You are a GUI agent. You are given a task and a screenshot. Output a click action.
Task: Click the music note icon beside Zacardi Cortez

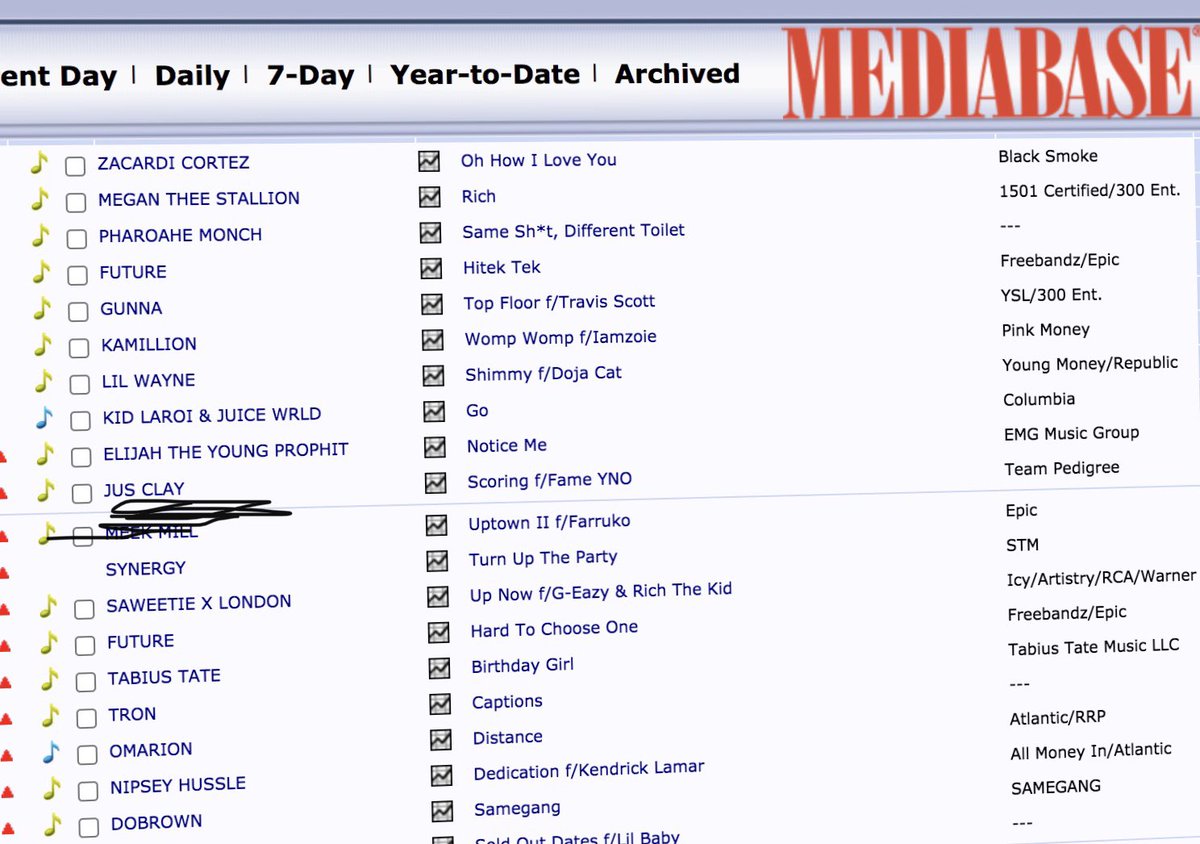point(38,162)
